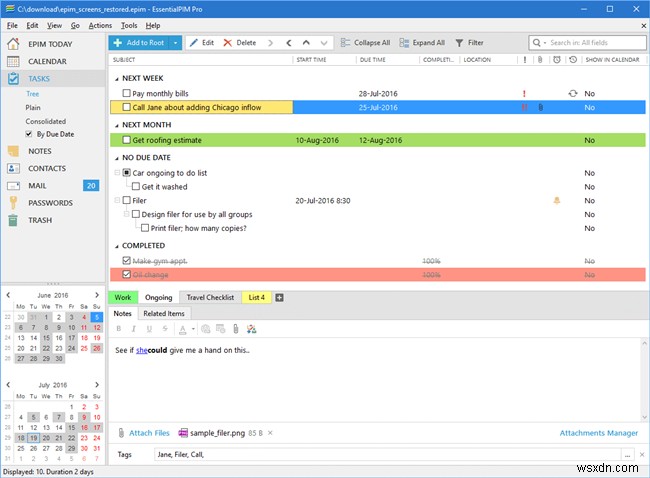Open the Related Items tab
This screenshot has width=650, height=478.
[164, 313]
